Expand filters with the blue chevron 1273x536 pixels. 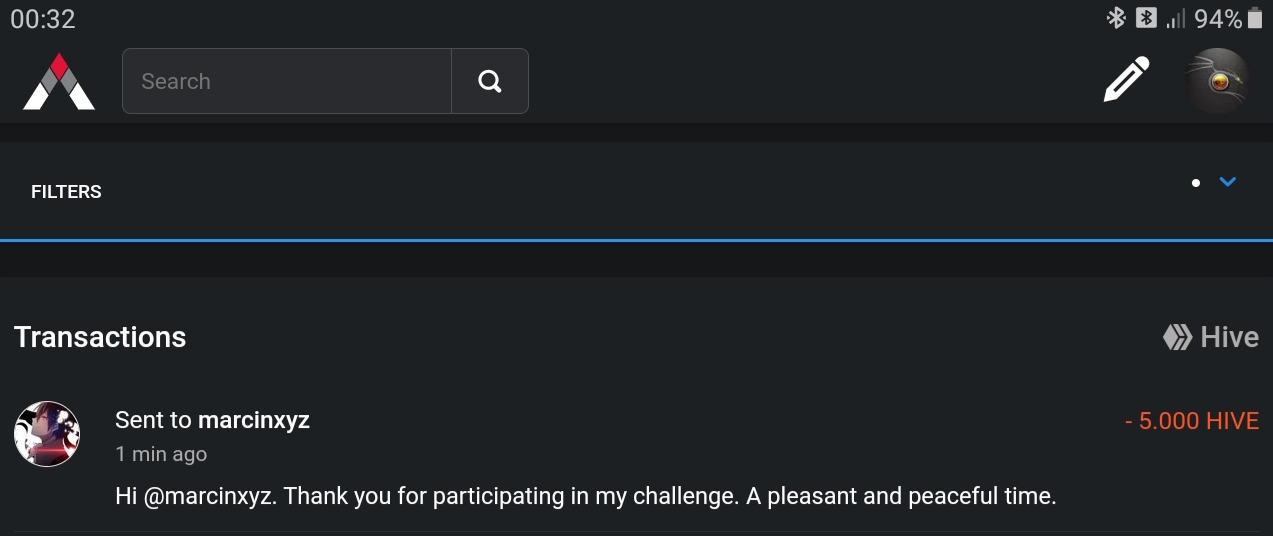pos(1228,182)
